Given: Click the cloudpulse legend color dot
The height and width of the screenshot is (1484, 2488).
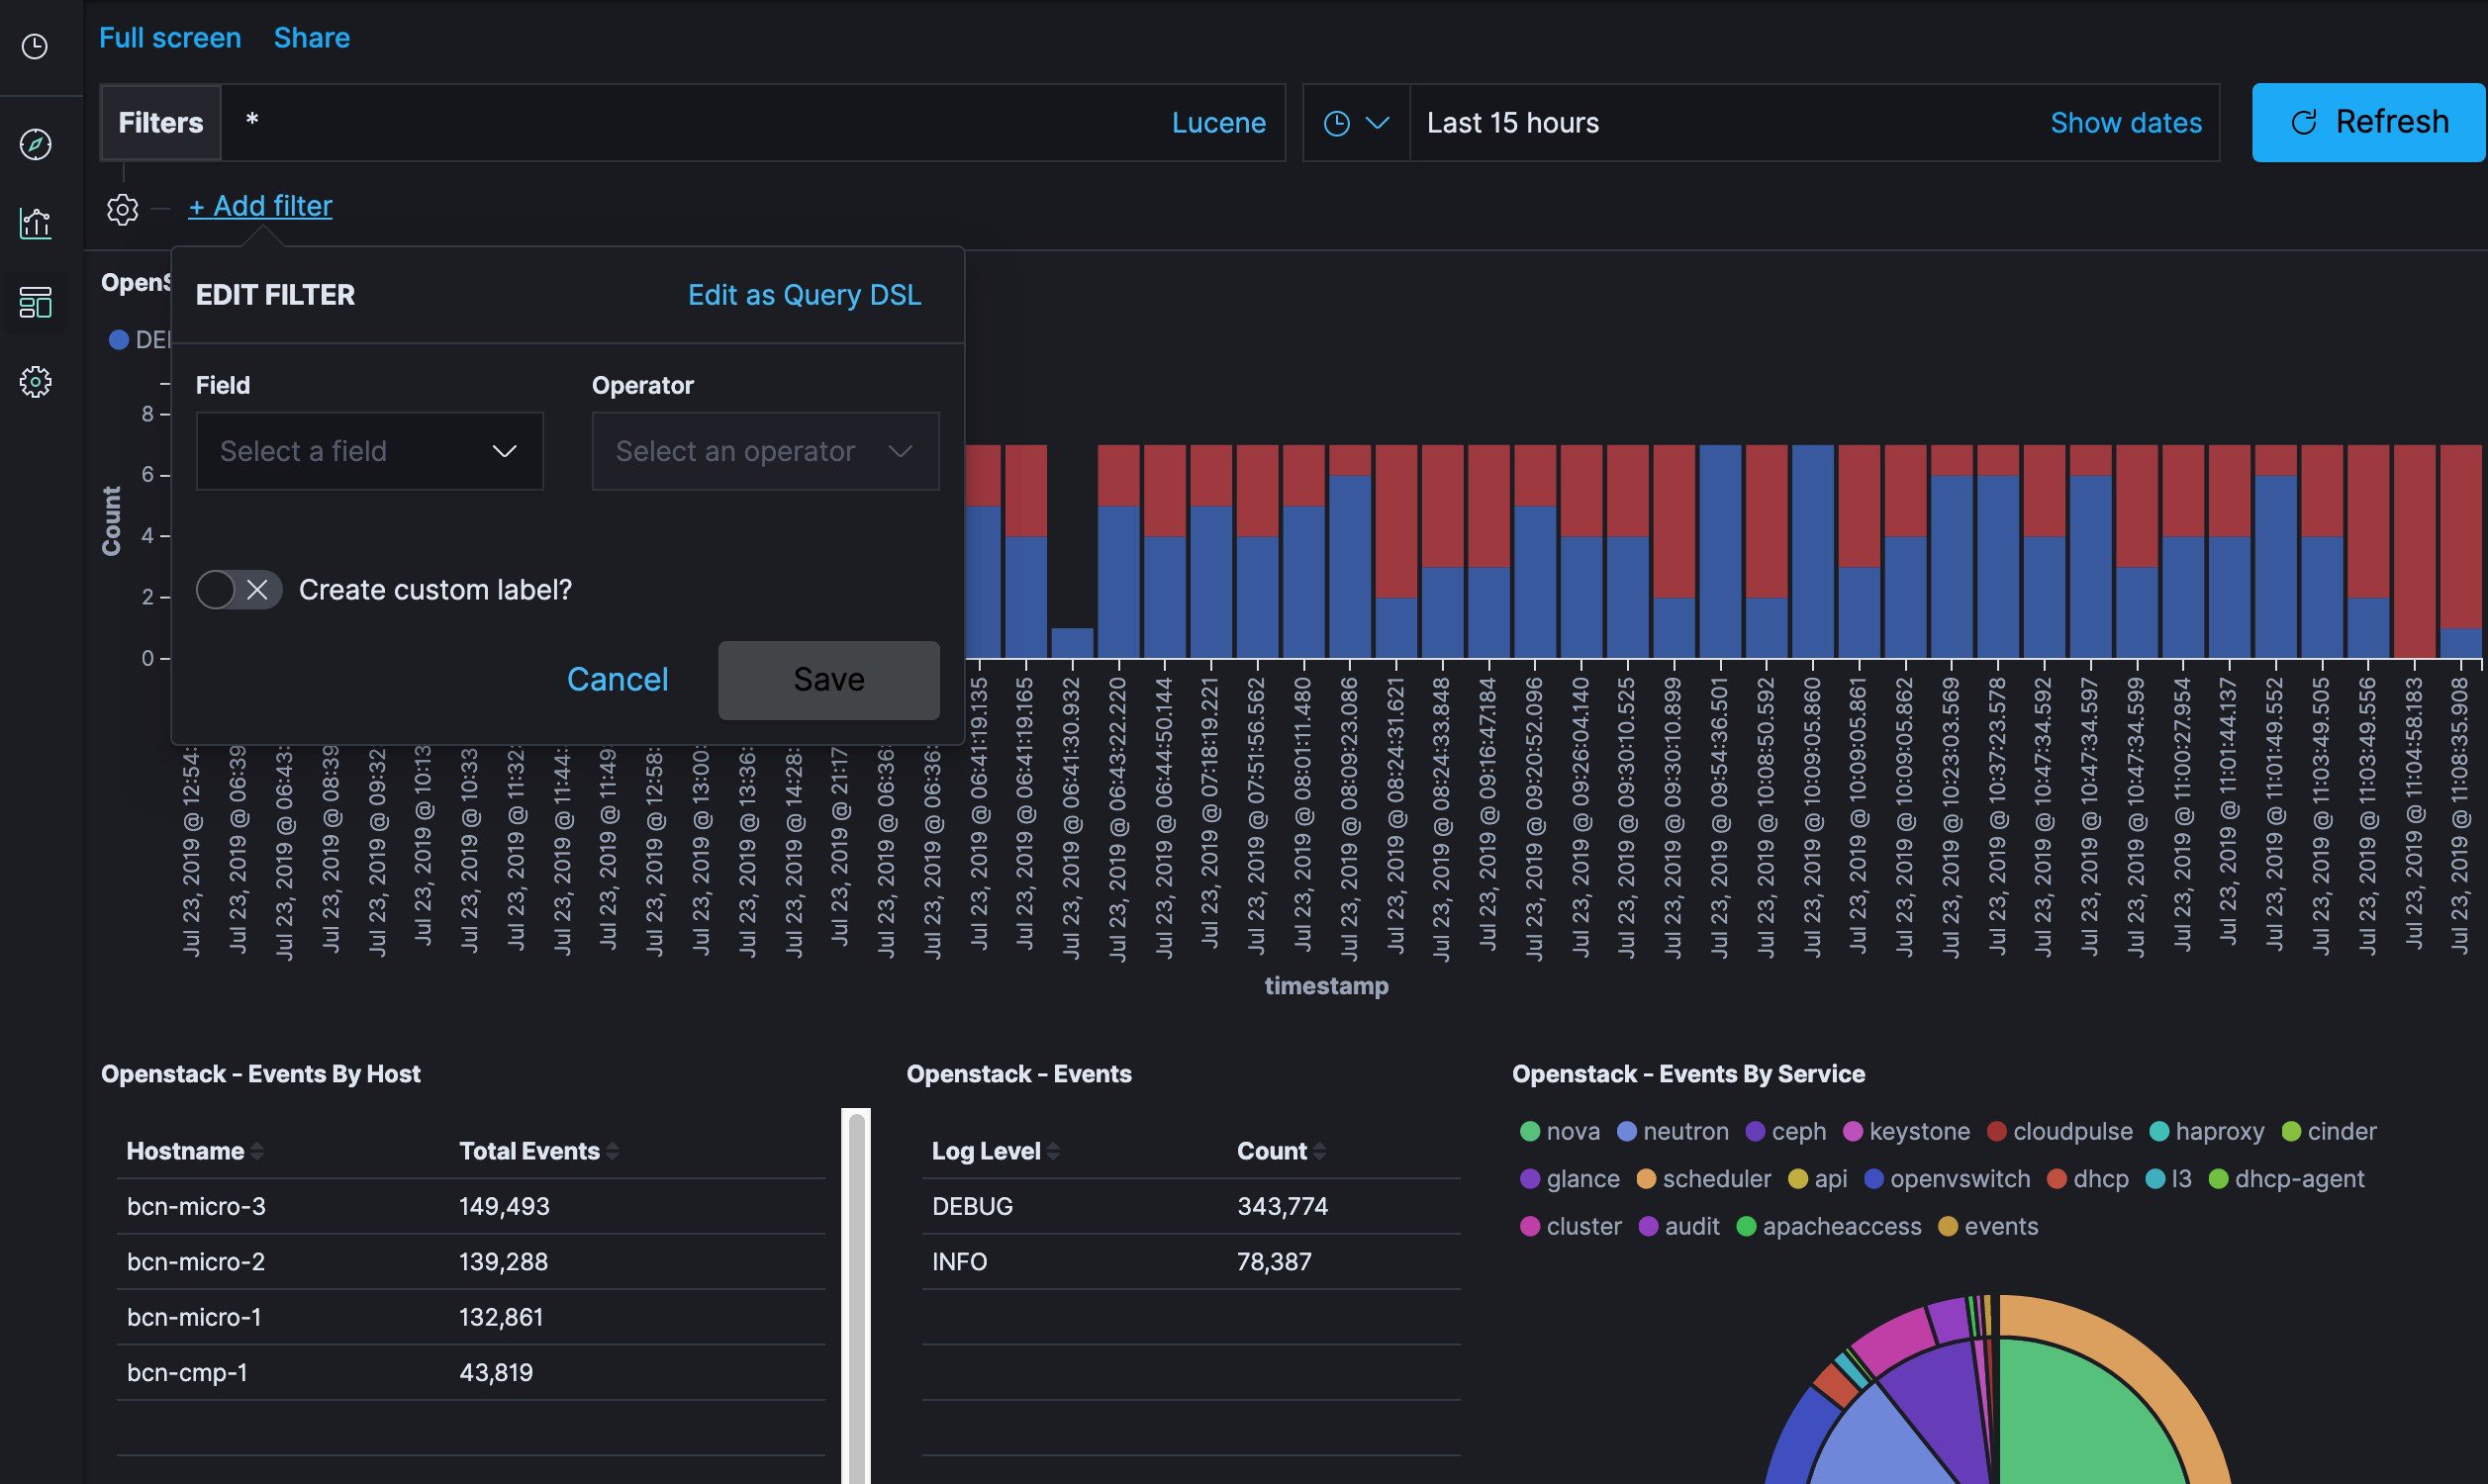Looking at the screenshot, I should (x=1996, y=1131).
